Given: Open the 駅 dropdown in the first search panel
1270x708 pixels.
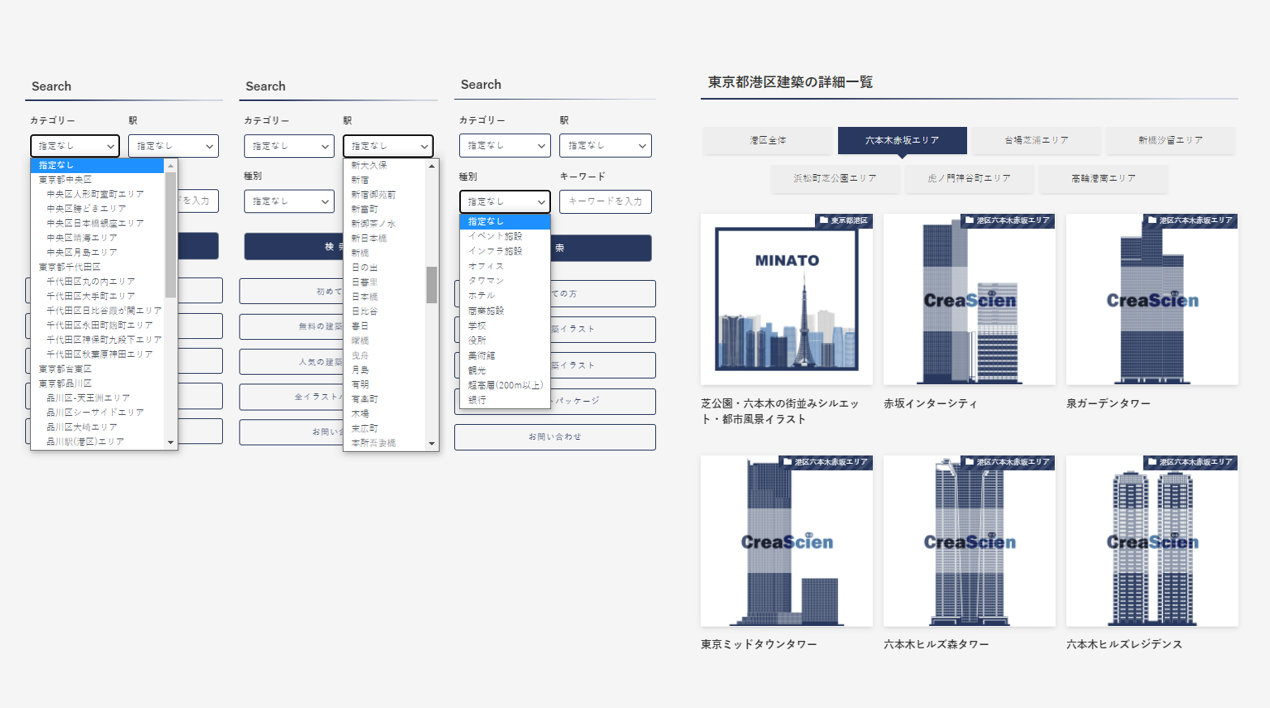Looking at the screenshot, I should 173,145.
